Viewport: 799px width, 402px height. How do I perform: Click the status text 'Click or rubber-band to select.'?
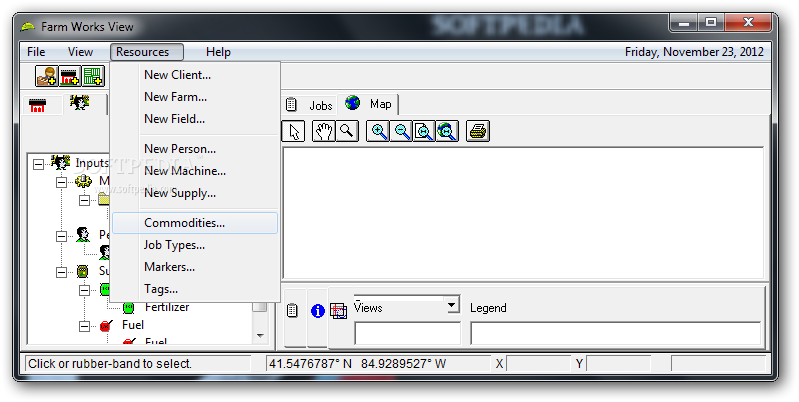[110, 364]
